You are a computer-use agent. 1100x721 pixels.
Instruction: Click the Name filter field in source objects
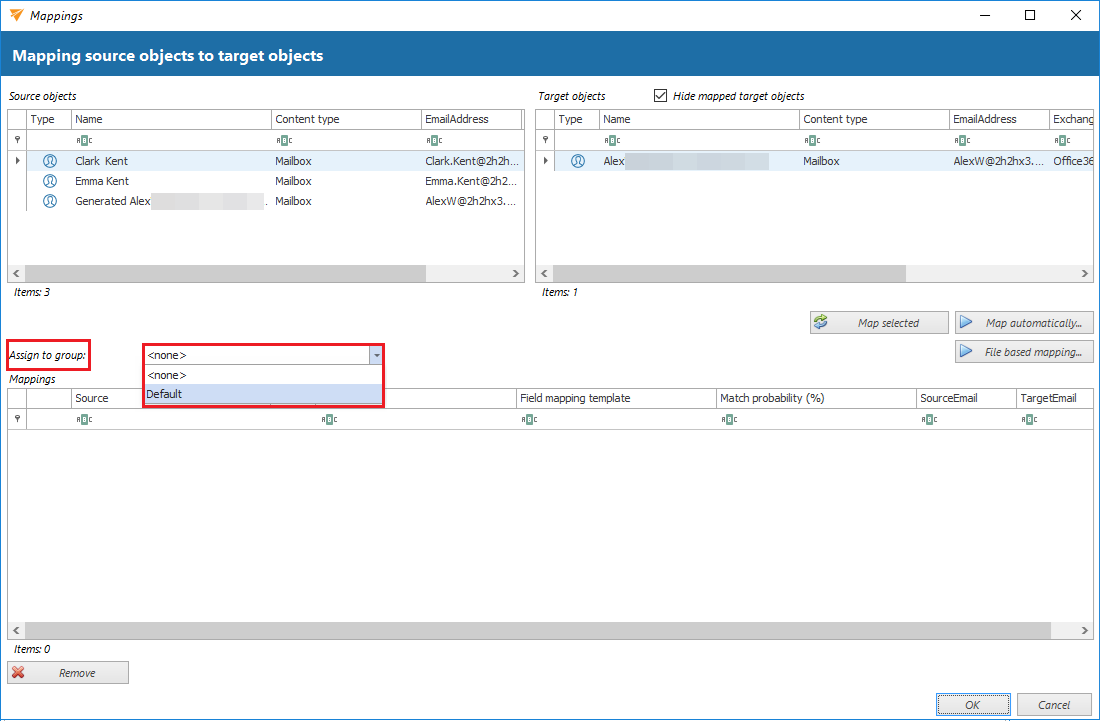[170, 140]
